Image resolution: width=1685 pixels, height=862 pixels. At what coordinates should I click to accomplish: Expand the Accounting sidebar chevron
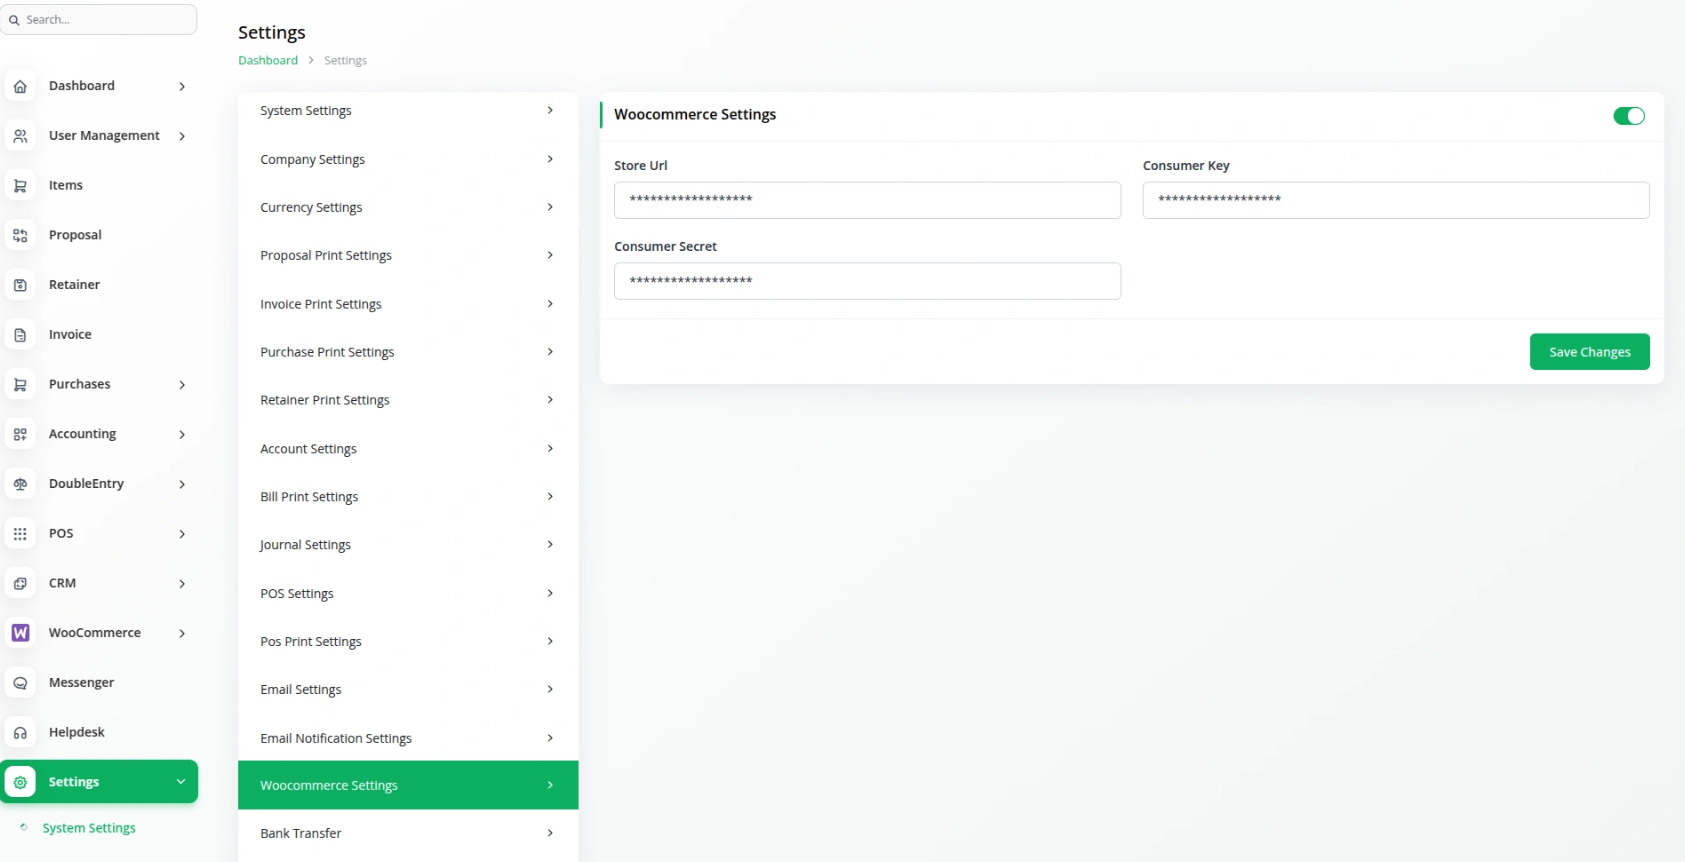click(182, 435)
